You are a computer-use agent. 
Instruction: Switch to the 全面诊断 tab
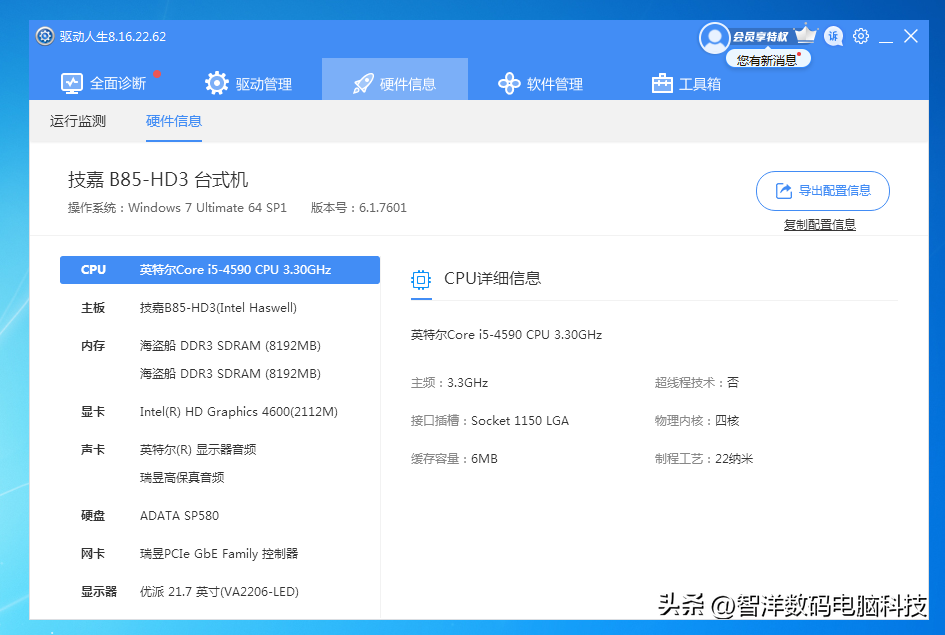[x=103, y=83]
